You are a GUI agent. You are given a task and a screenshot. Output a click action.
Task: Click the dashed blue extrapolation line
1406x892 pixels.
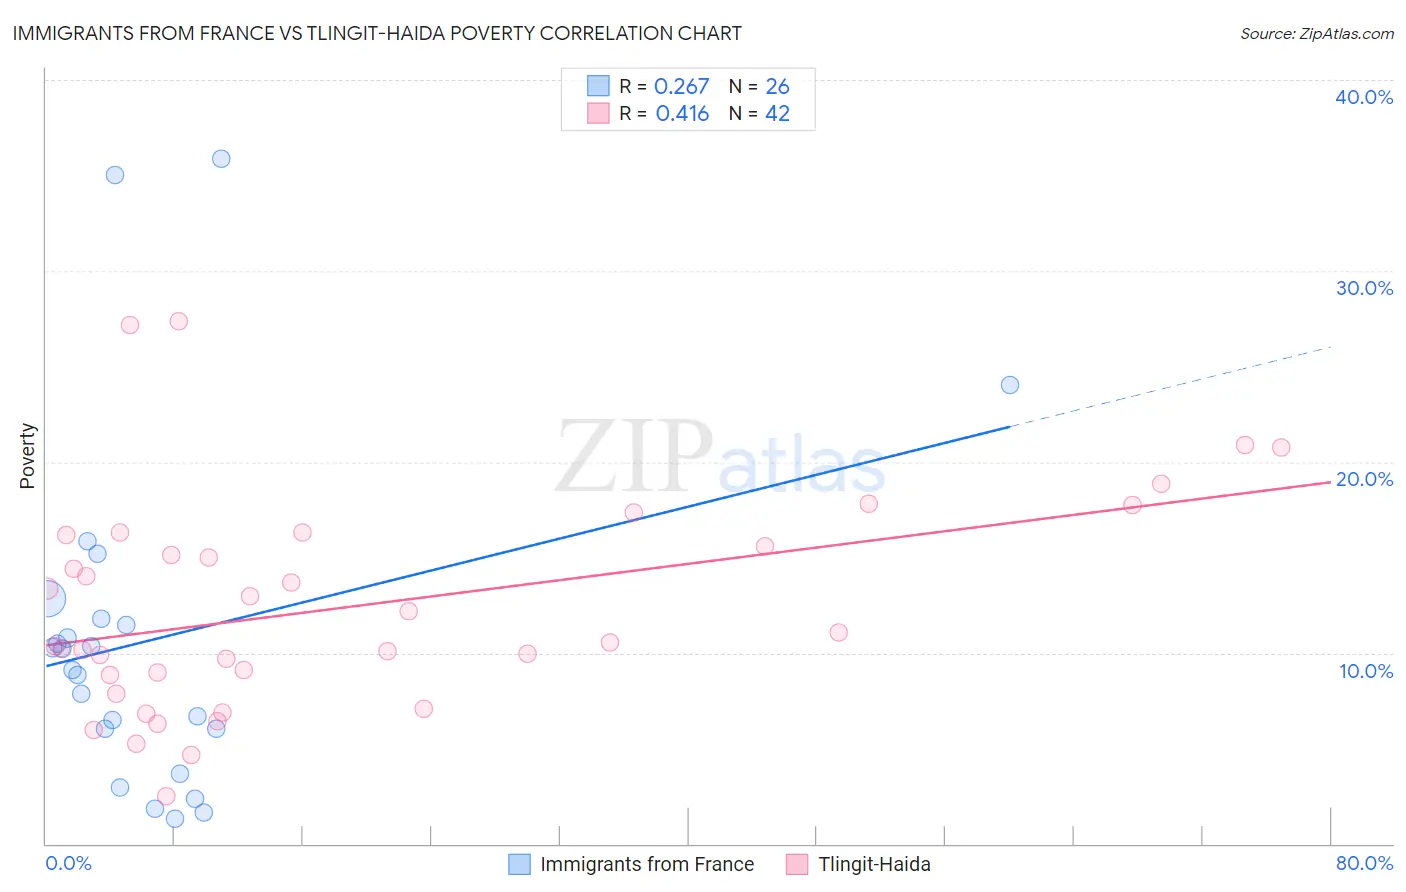click(x=1170, y=387)
